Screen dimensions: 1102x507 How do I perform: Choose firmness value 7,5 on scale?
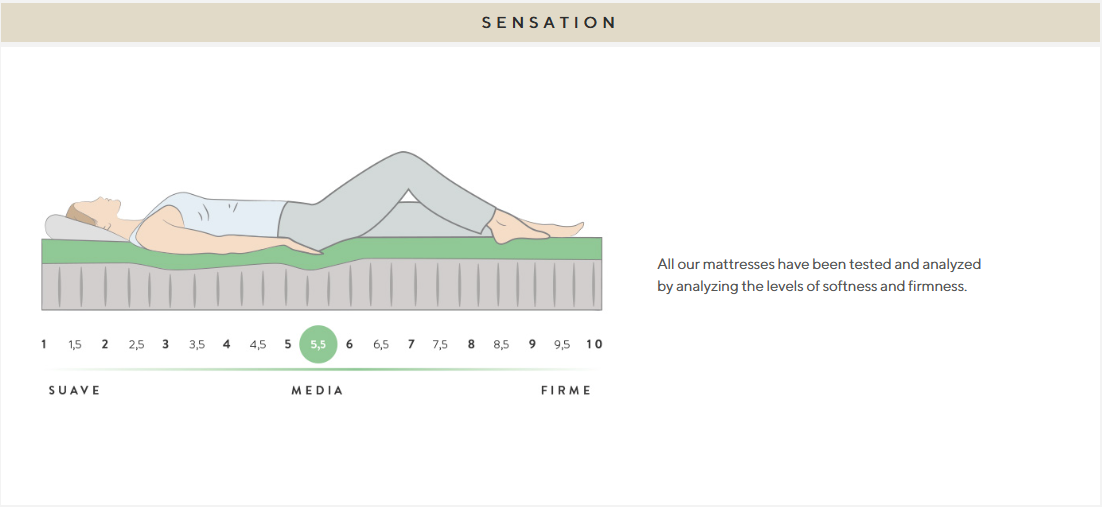pyautogui.click(x=440, y=344)
